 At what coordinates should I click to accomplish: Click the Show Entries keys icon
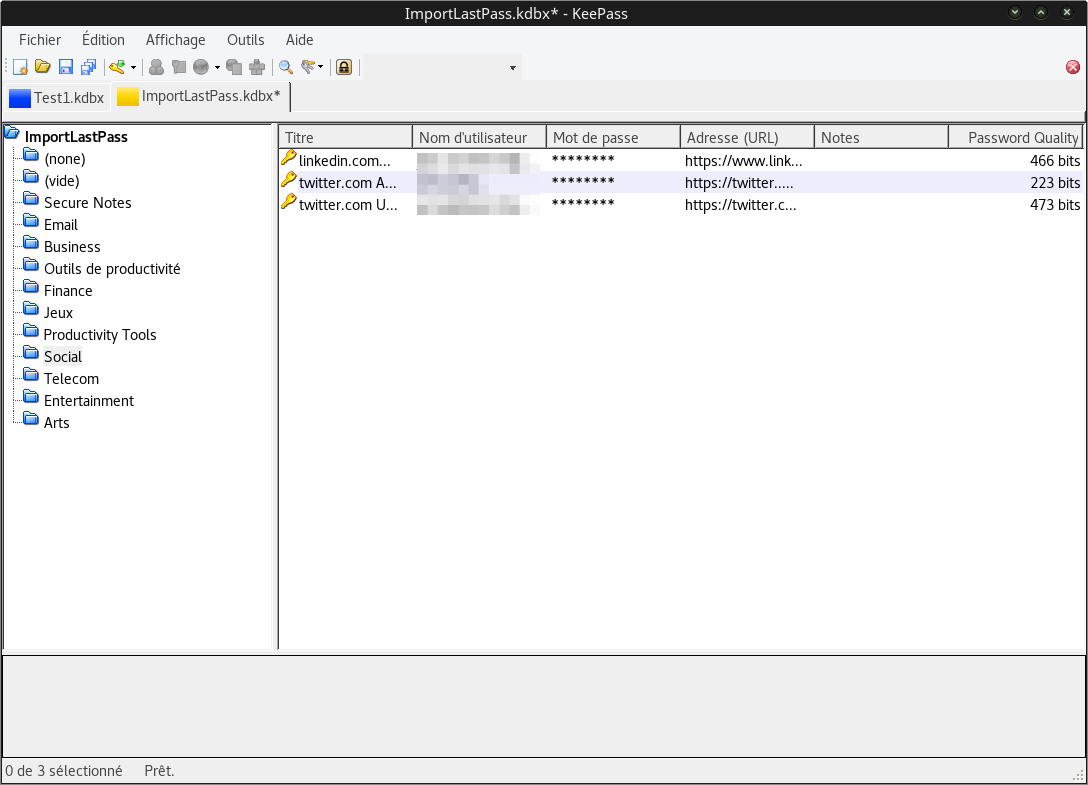[x=307, y=67]
